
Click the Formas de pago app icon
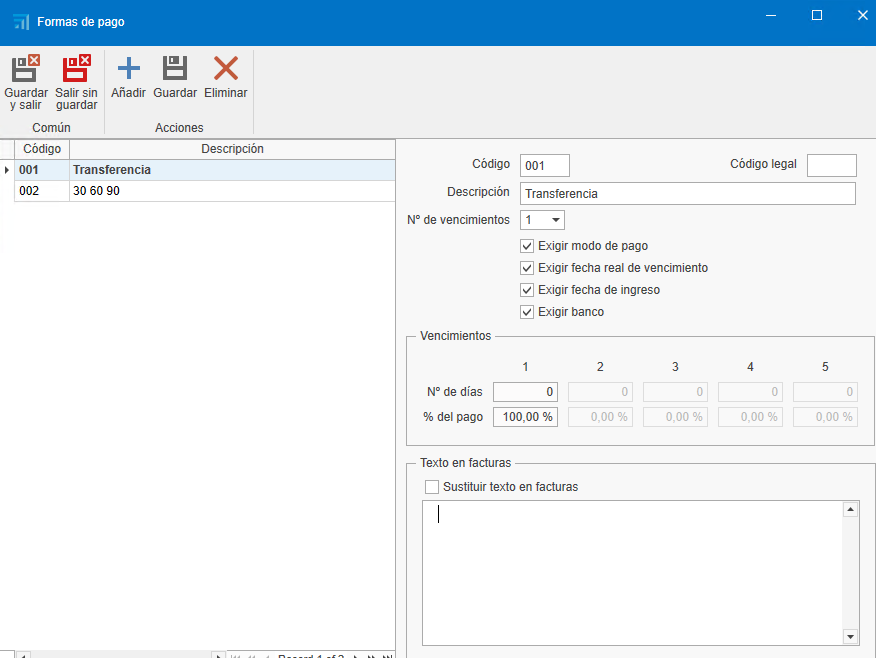(x=21, y=22)
